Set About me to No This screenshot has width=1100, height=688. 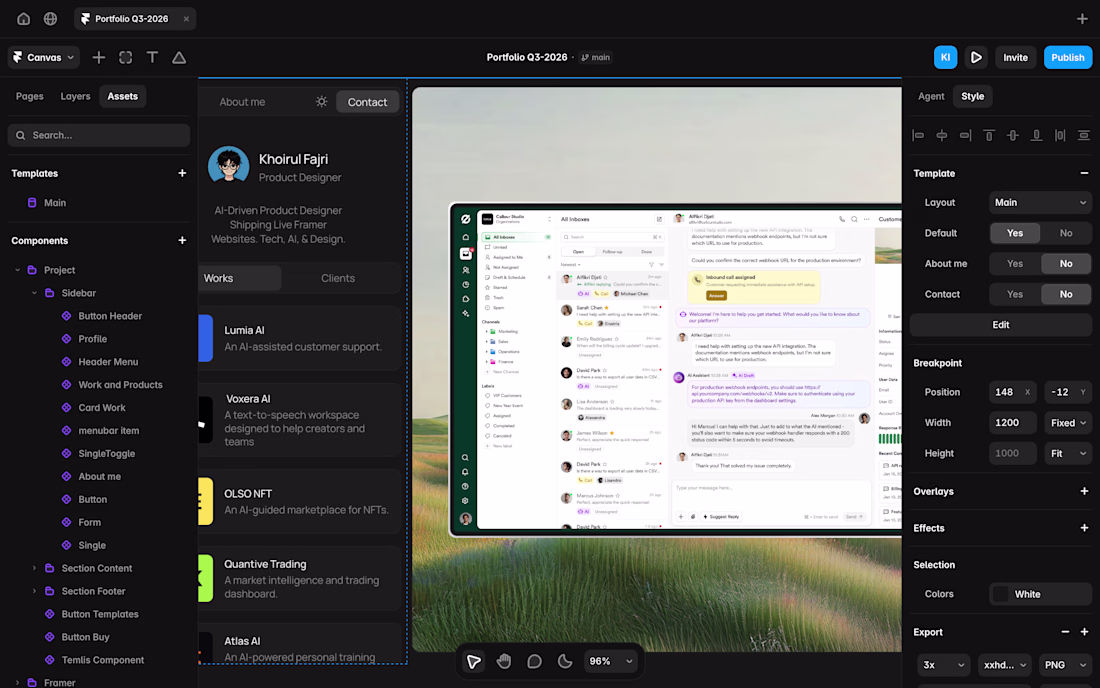pos(1066,264)
